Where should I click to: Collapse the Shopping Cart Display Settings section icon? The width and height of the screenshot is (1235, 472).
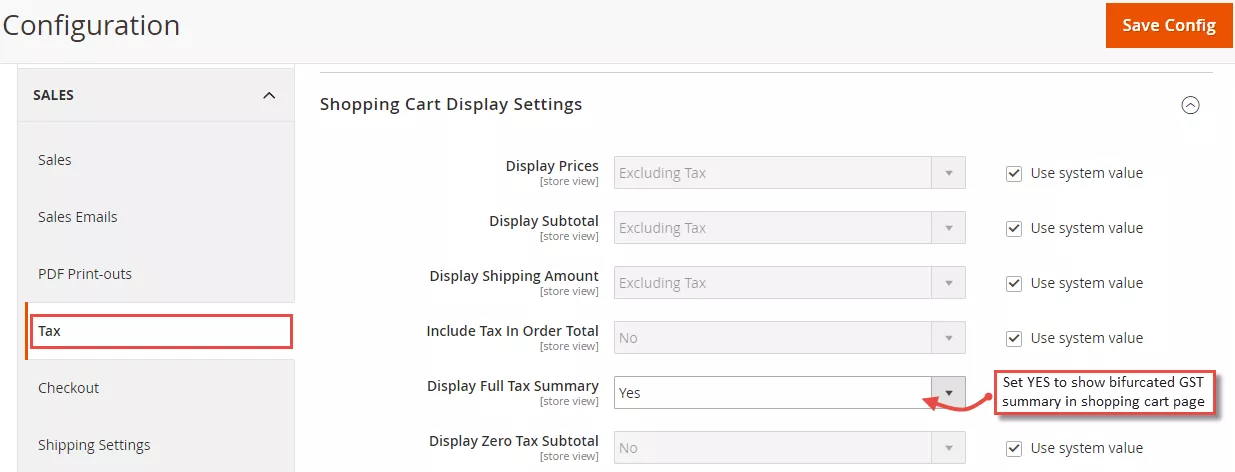tap(1190, 105)
